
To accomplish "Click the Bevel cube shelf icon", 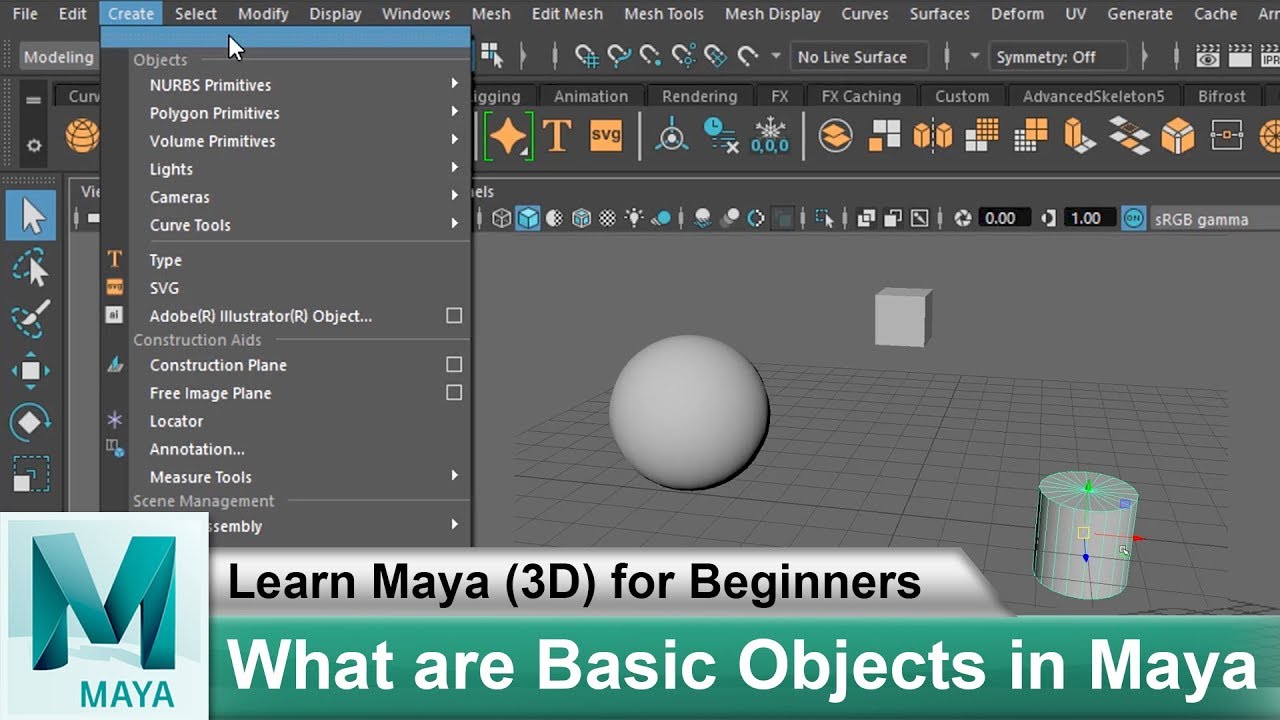I will point(1178,135).
